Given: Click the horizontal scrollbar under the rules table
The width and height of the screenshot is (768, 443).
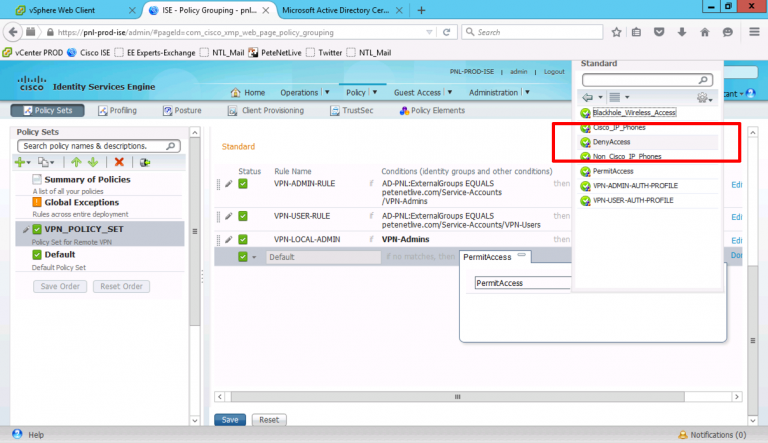Looking at the screenshot, I should click(x=457, y=396).
